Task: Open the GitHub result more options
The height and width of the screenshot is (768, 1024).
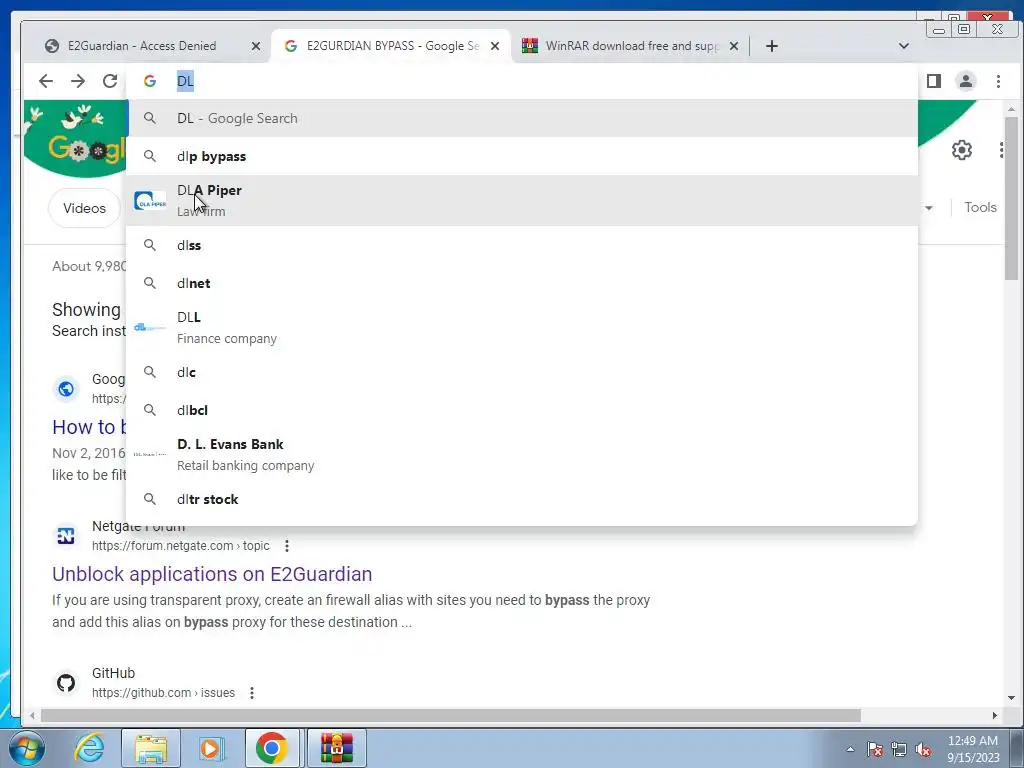Action: 252,693
